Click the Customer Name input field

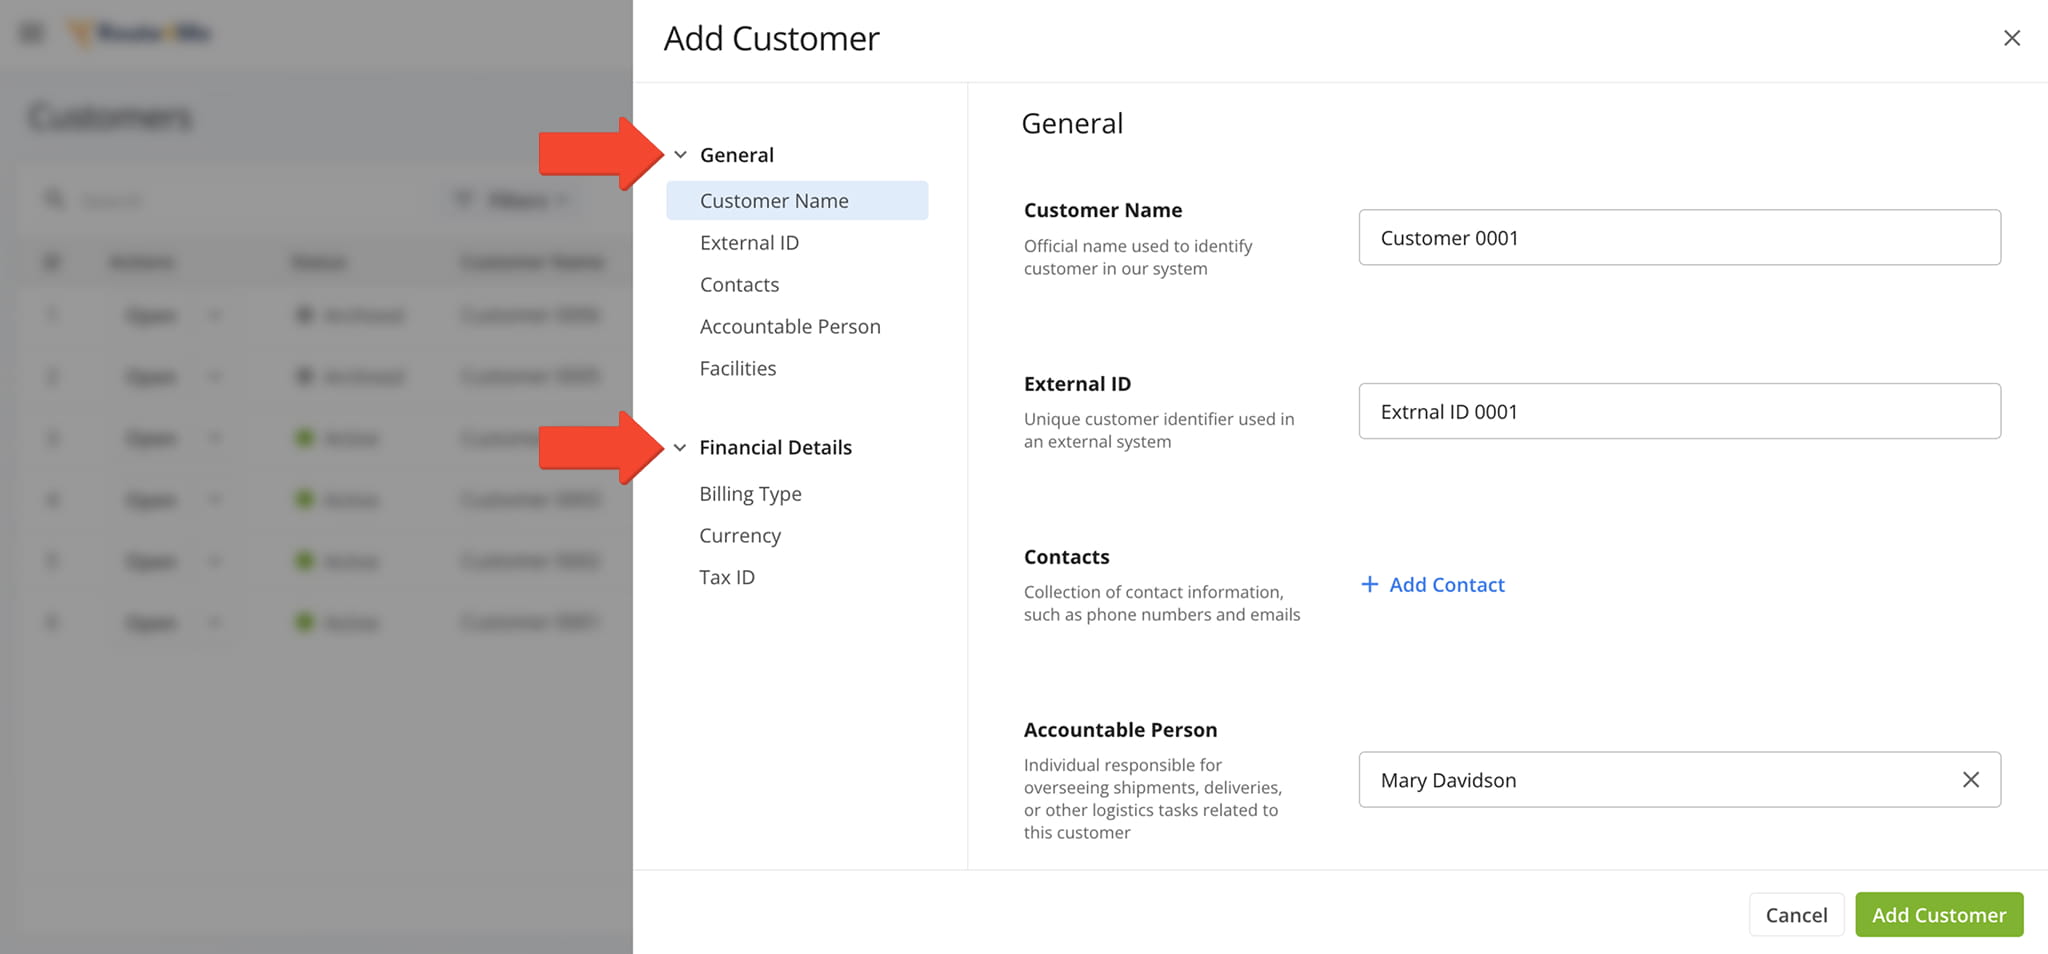point(1679,238)
